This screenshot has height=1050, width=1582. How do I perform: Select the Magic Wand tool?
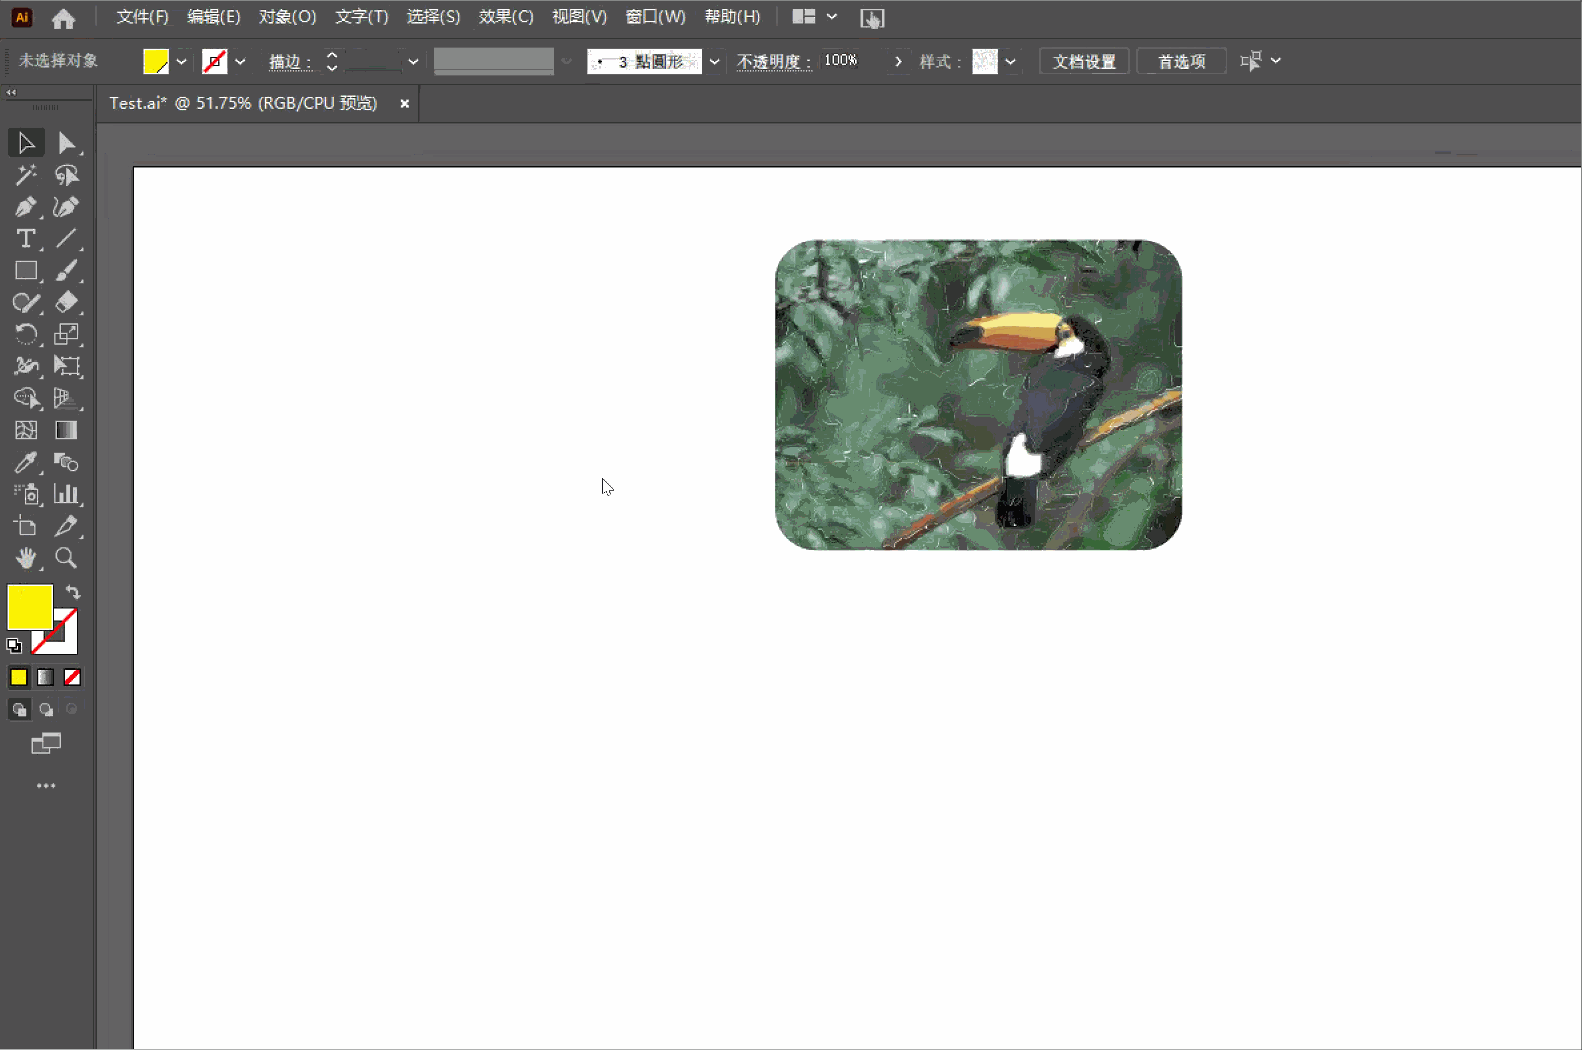point(26,175)
